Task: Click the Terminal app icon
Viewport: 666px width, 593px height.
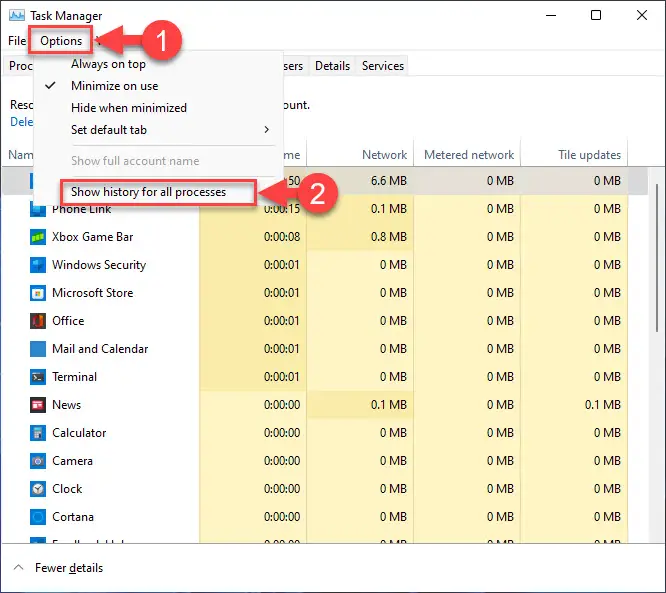Action: coord(37,377)
